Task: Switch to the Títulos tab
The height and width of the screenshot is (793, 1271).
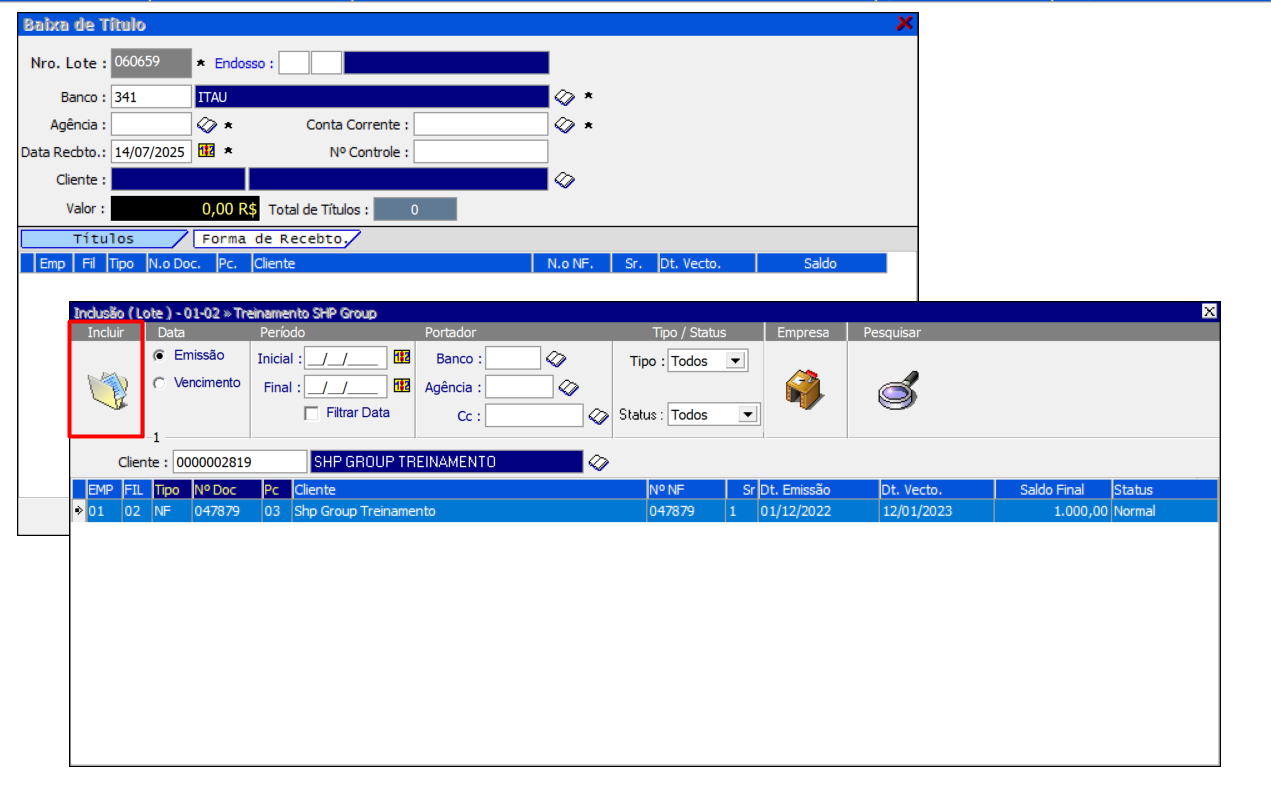Action: [x=103, y=239]
